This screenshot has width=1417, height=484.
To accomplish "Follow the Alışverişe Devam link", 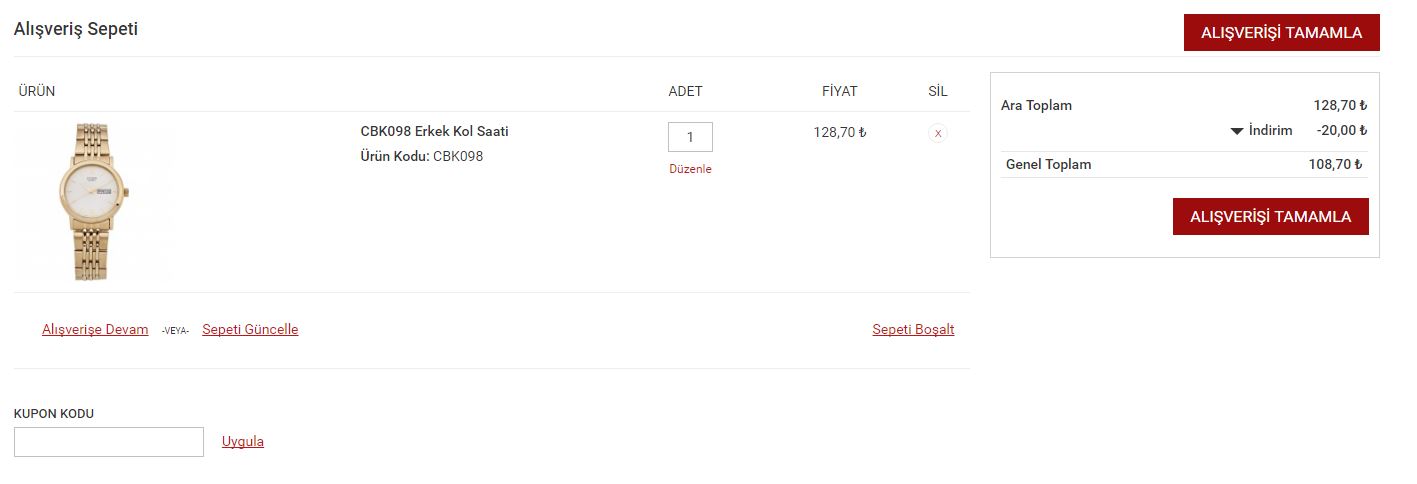I will tap(95, 329).
